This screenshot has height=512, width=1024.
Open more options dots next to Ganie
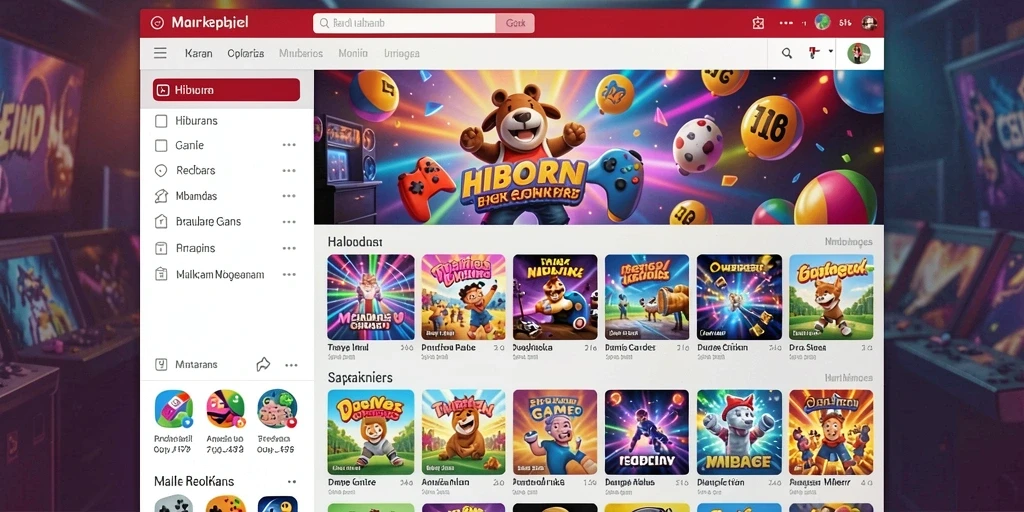tap(289, 146)
